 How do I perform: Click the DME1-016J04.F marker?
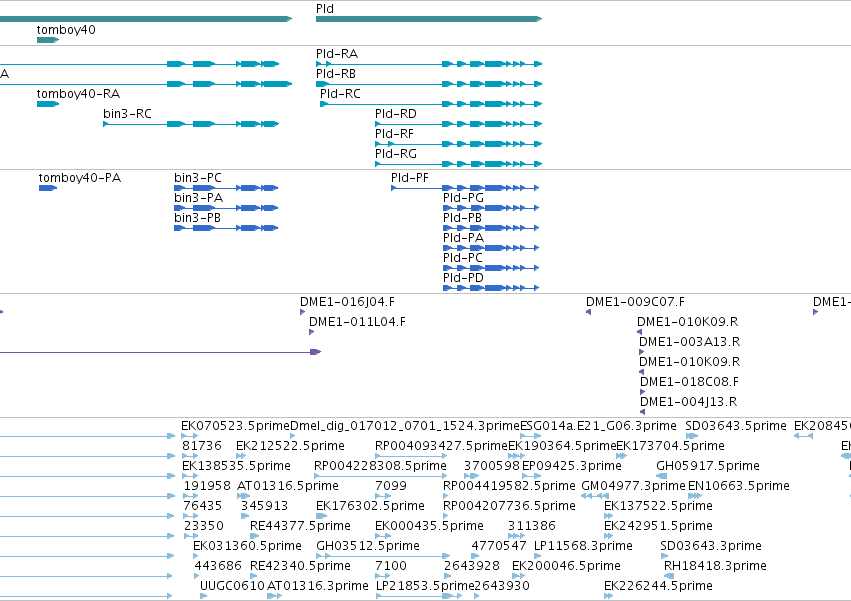302,312
